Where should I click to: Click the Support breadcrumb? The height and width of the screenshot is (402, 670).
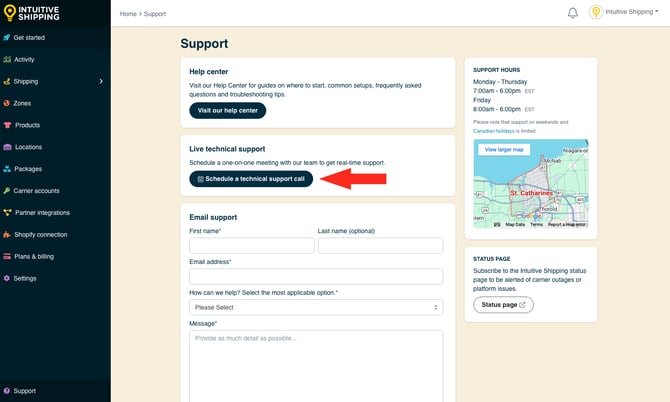point(155,14)
